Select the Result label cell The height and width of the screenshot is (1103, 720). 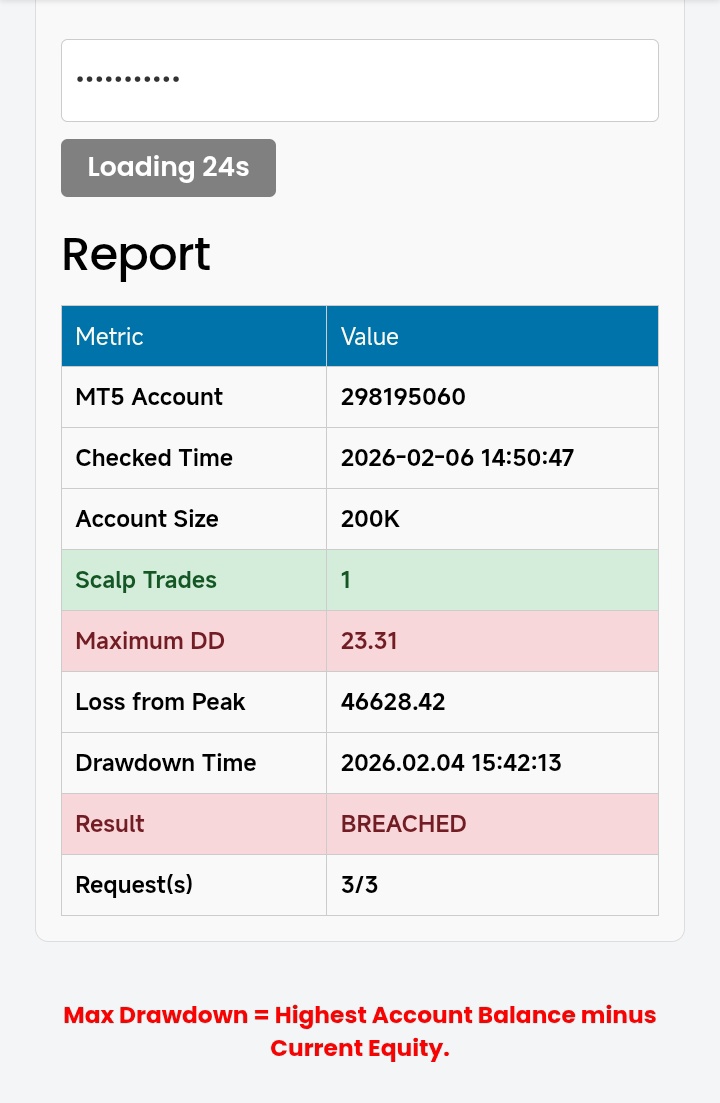[194, 824]
